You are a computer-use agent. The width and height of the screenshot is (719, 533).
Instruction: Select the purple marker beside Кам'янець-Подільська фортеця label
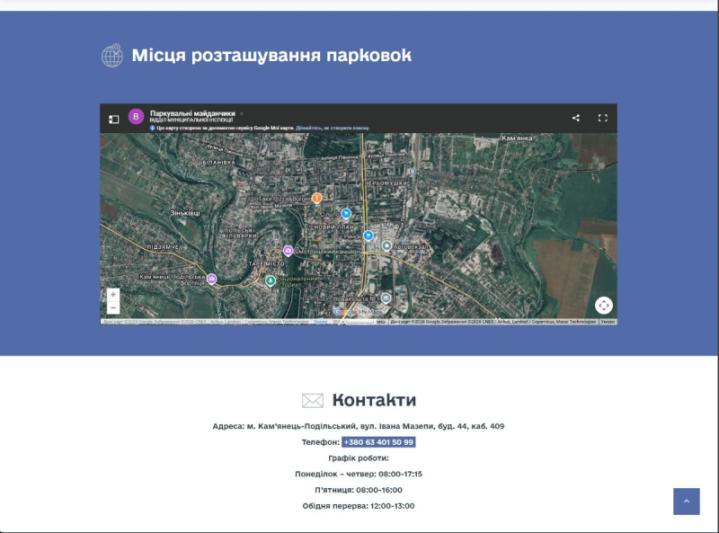point(211,279)
